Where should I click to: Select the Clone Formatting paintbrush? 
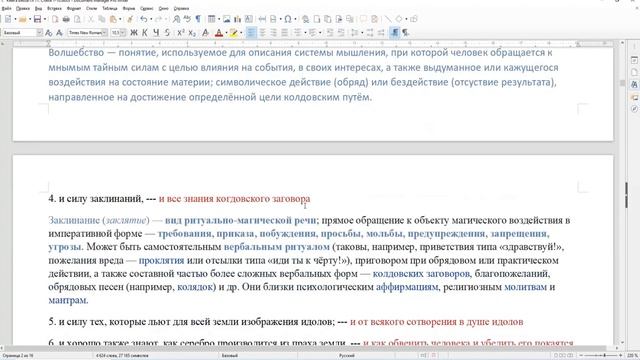[130, 19]
